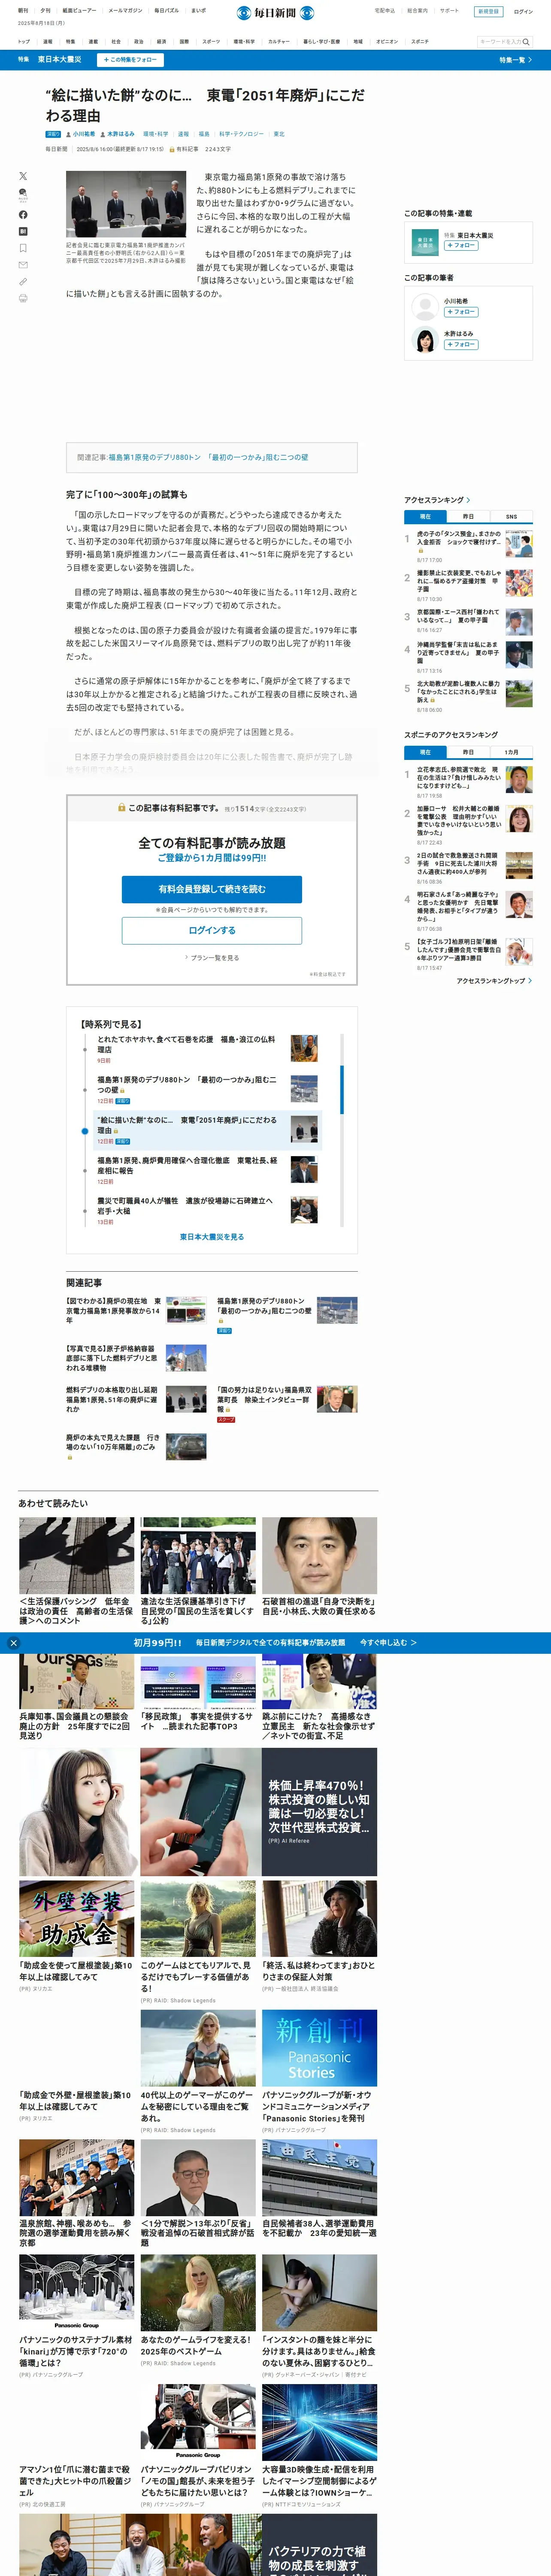Screen dimensions: 551x2576
Task: Click the article press-conference photo
Action: tap(126, 204)
